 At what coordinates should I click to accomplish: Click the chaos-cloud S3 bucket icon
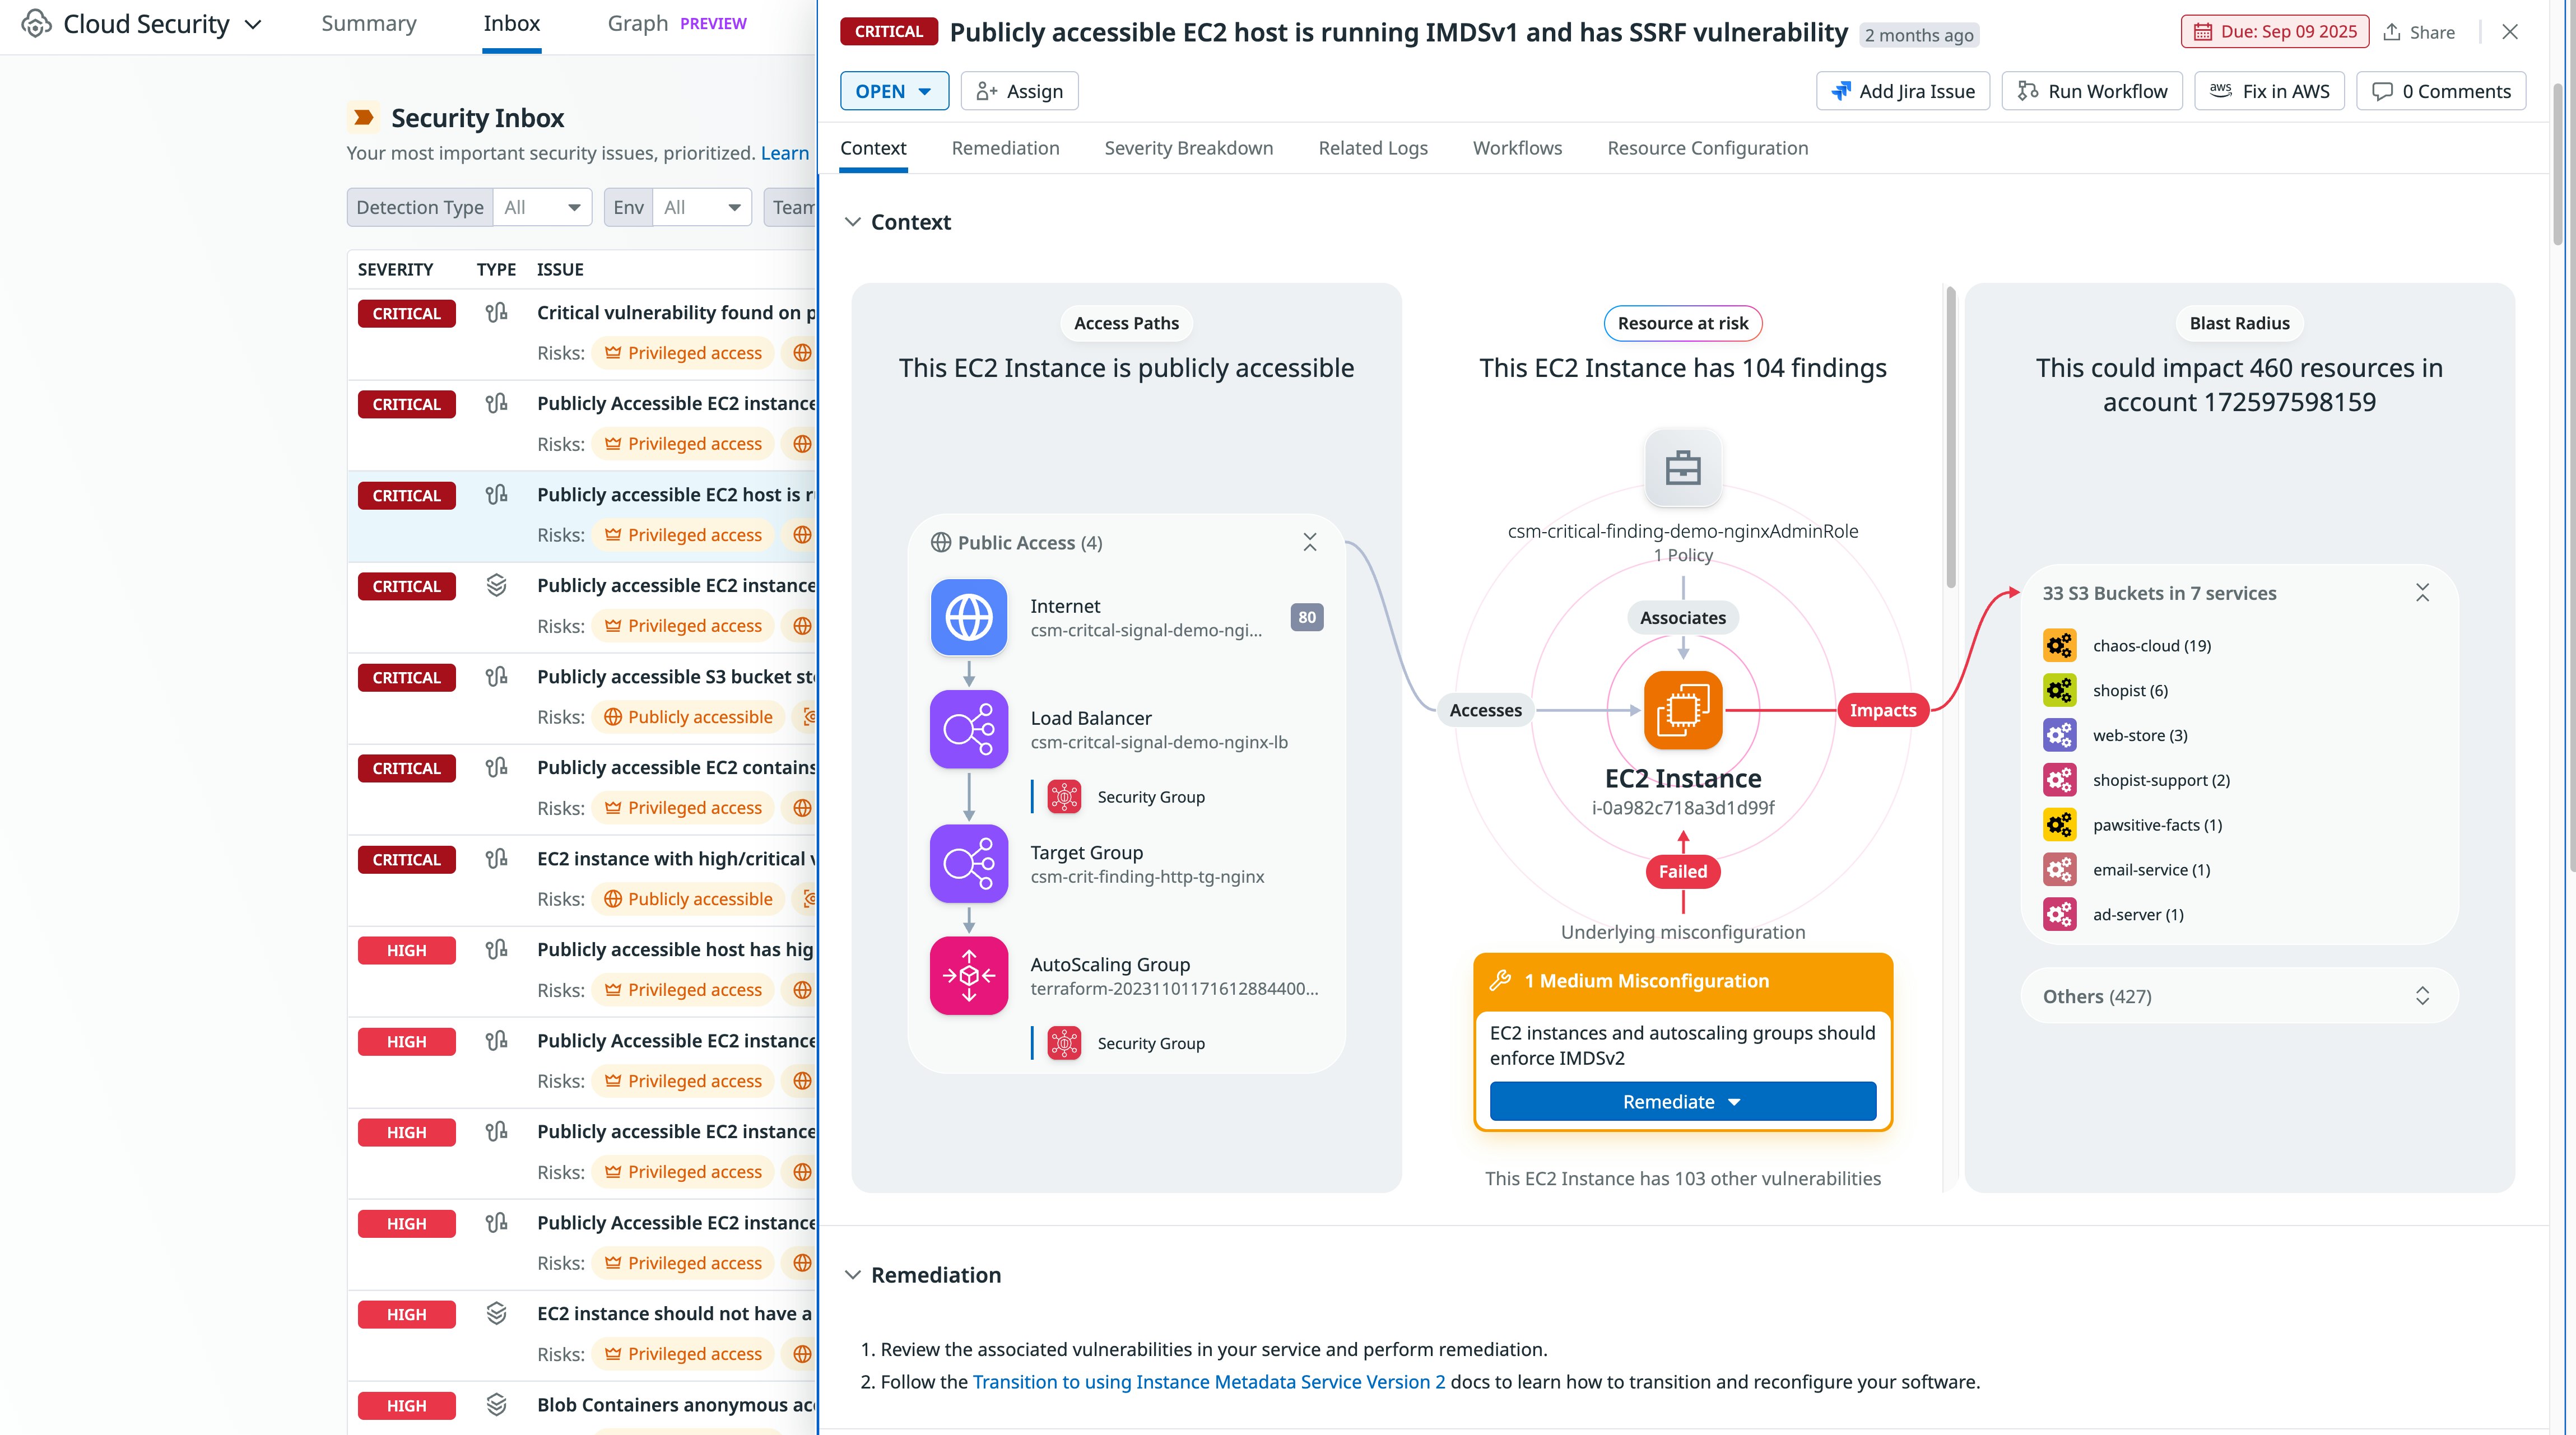click(x=2060, y=645)
